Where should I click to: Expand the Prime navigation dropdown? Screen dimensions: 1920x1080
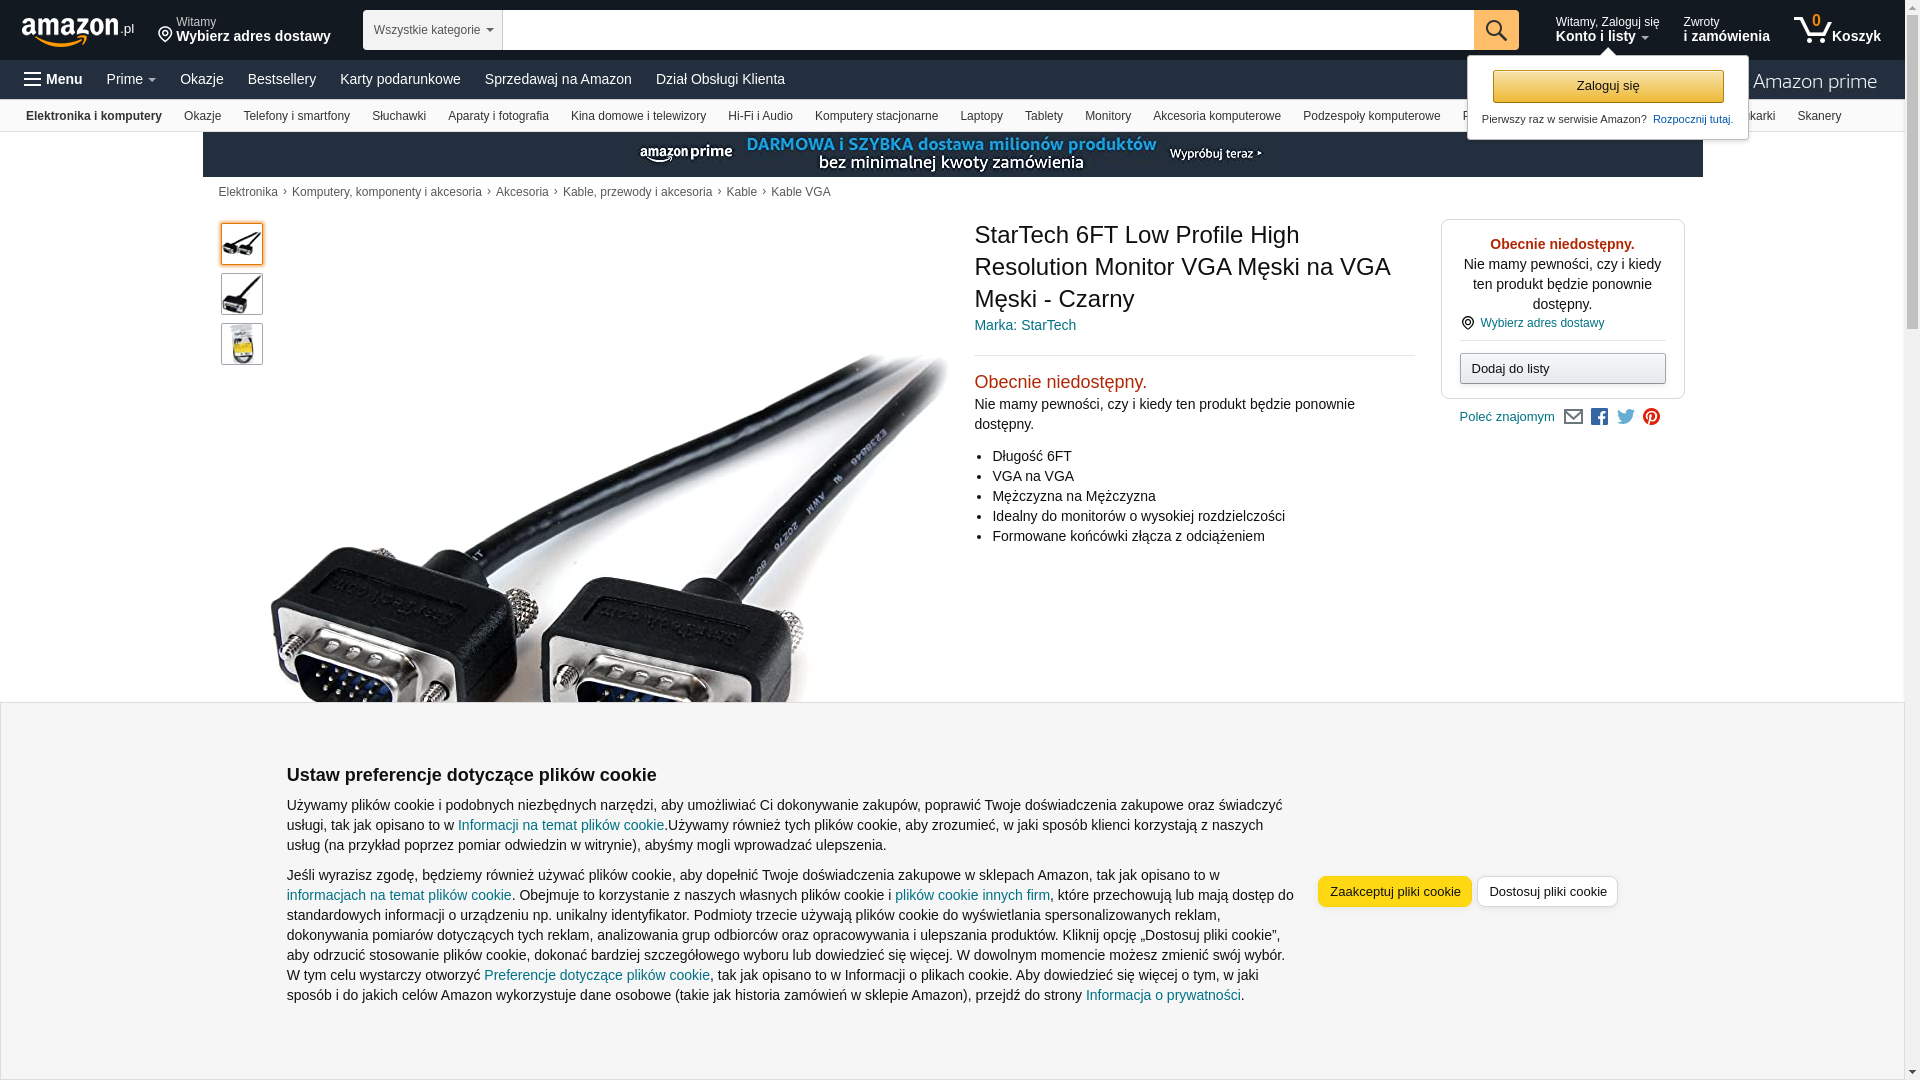[131, 79]
